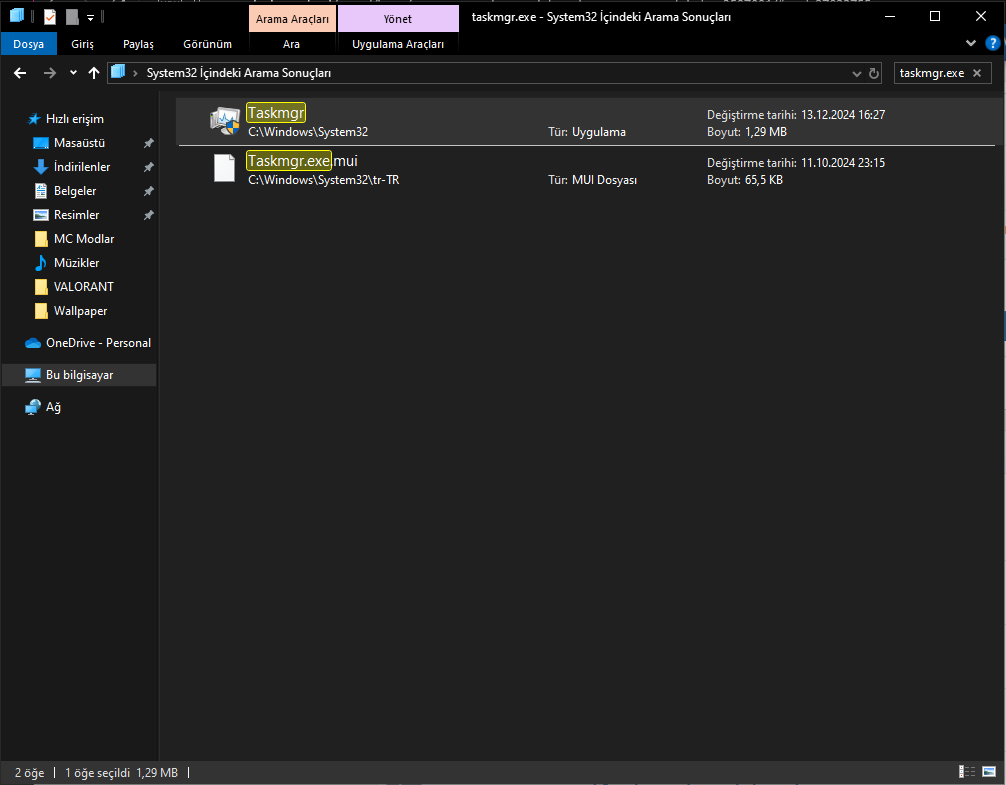This screenshot has height=785, width=1006.
Task: Click the Tür: Uygulama type text
Action: pyautogui.click(x=586, y=132)
